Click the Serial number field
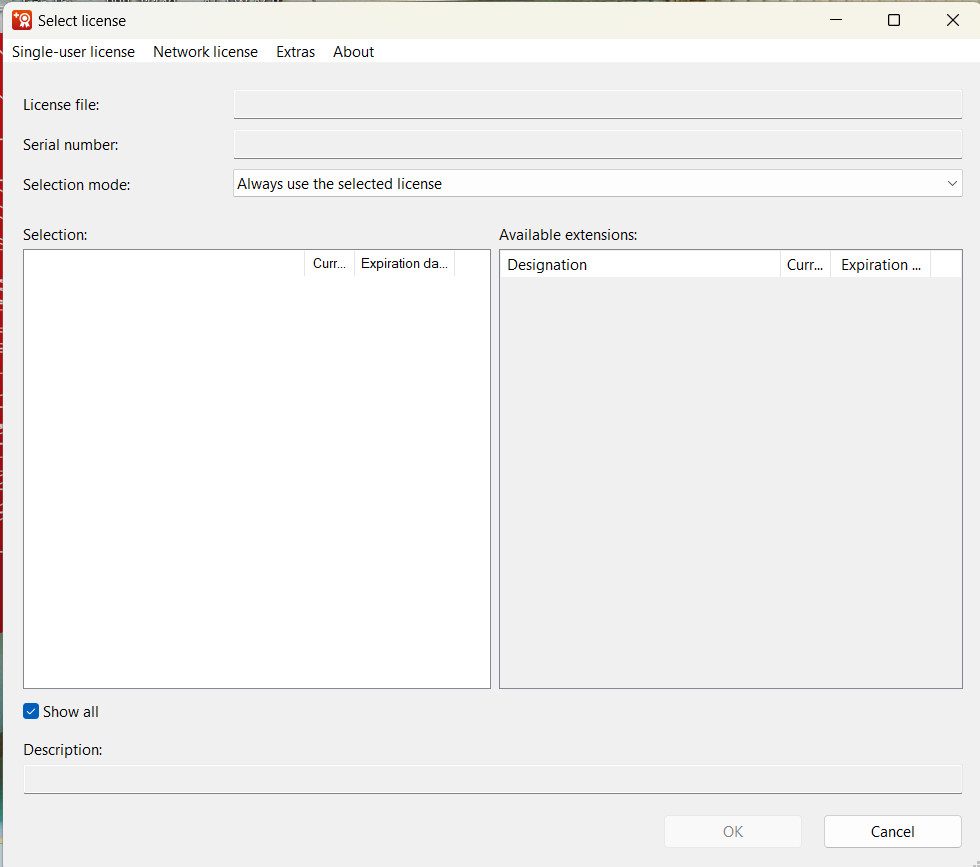Screen dimensions: 980x867 click(x=597, y=145)
